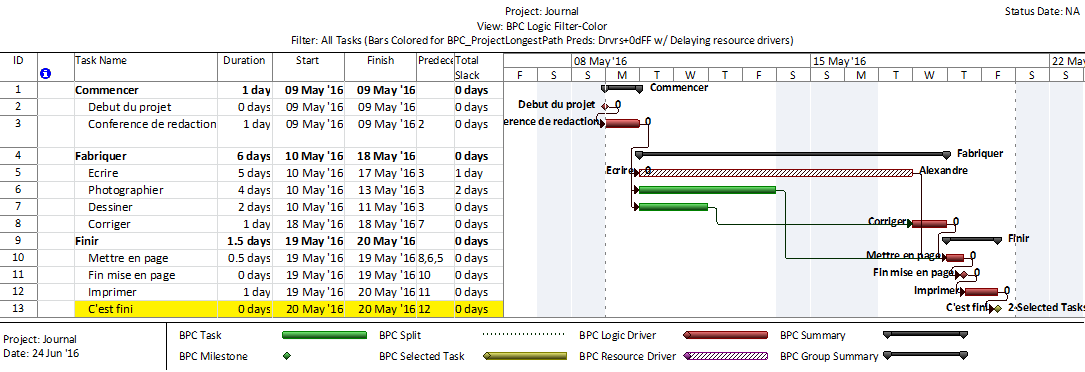Image resolution: width=1085 pixels, height=372 pixels.
Task: Select the Start column header
Action: point(307,60)
